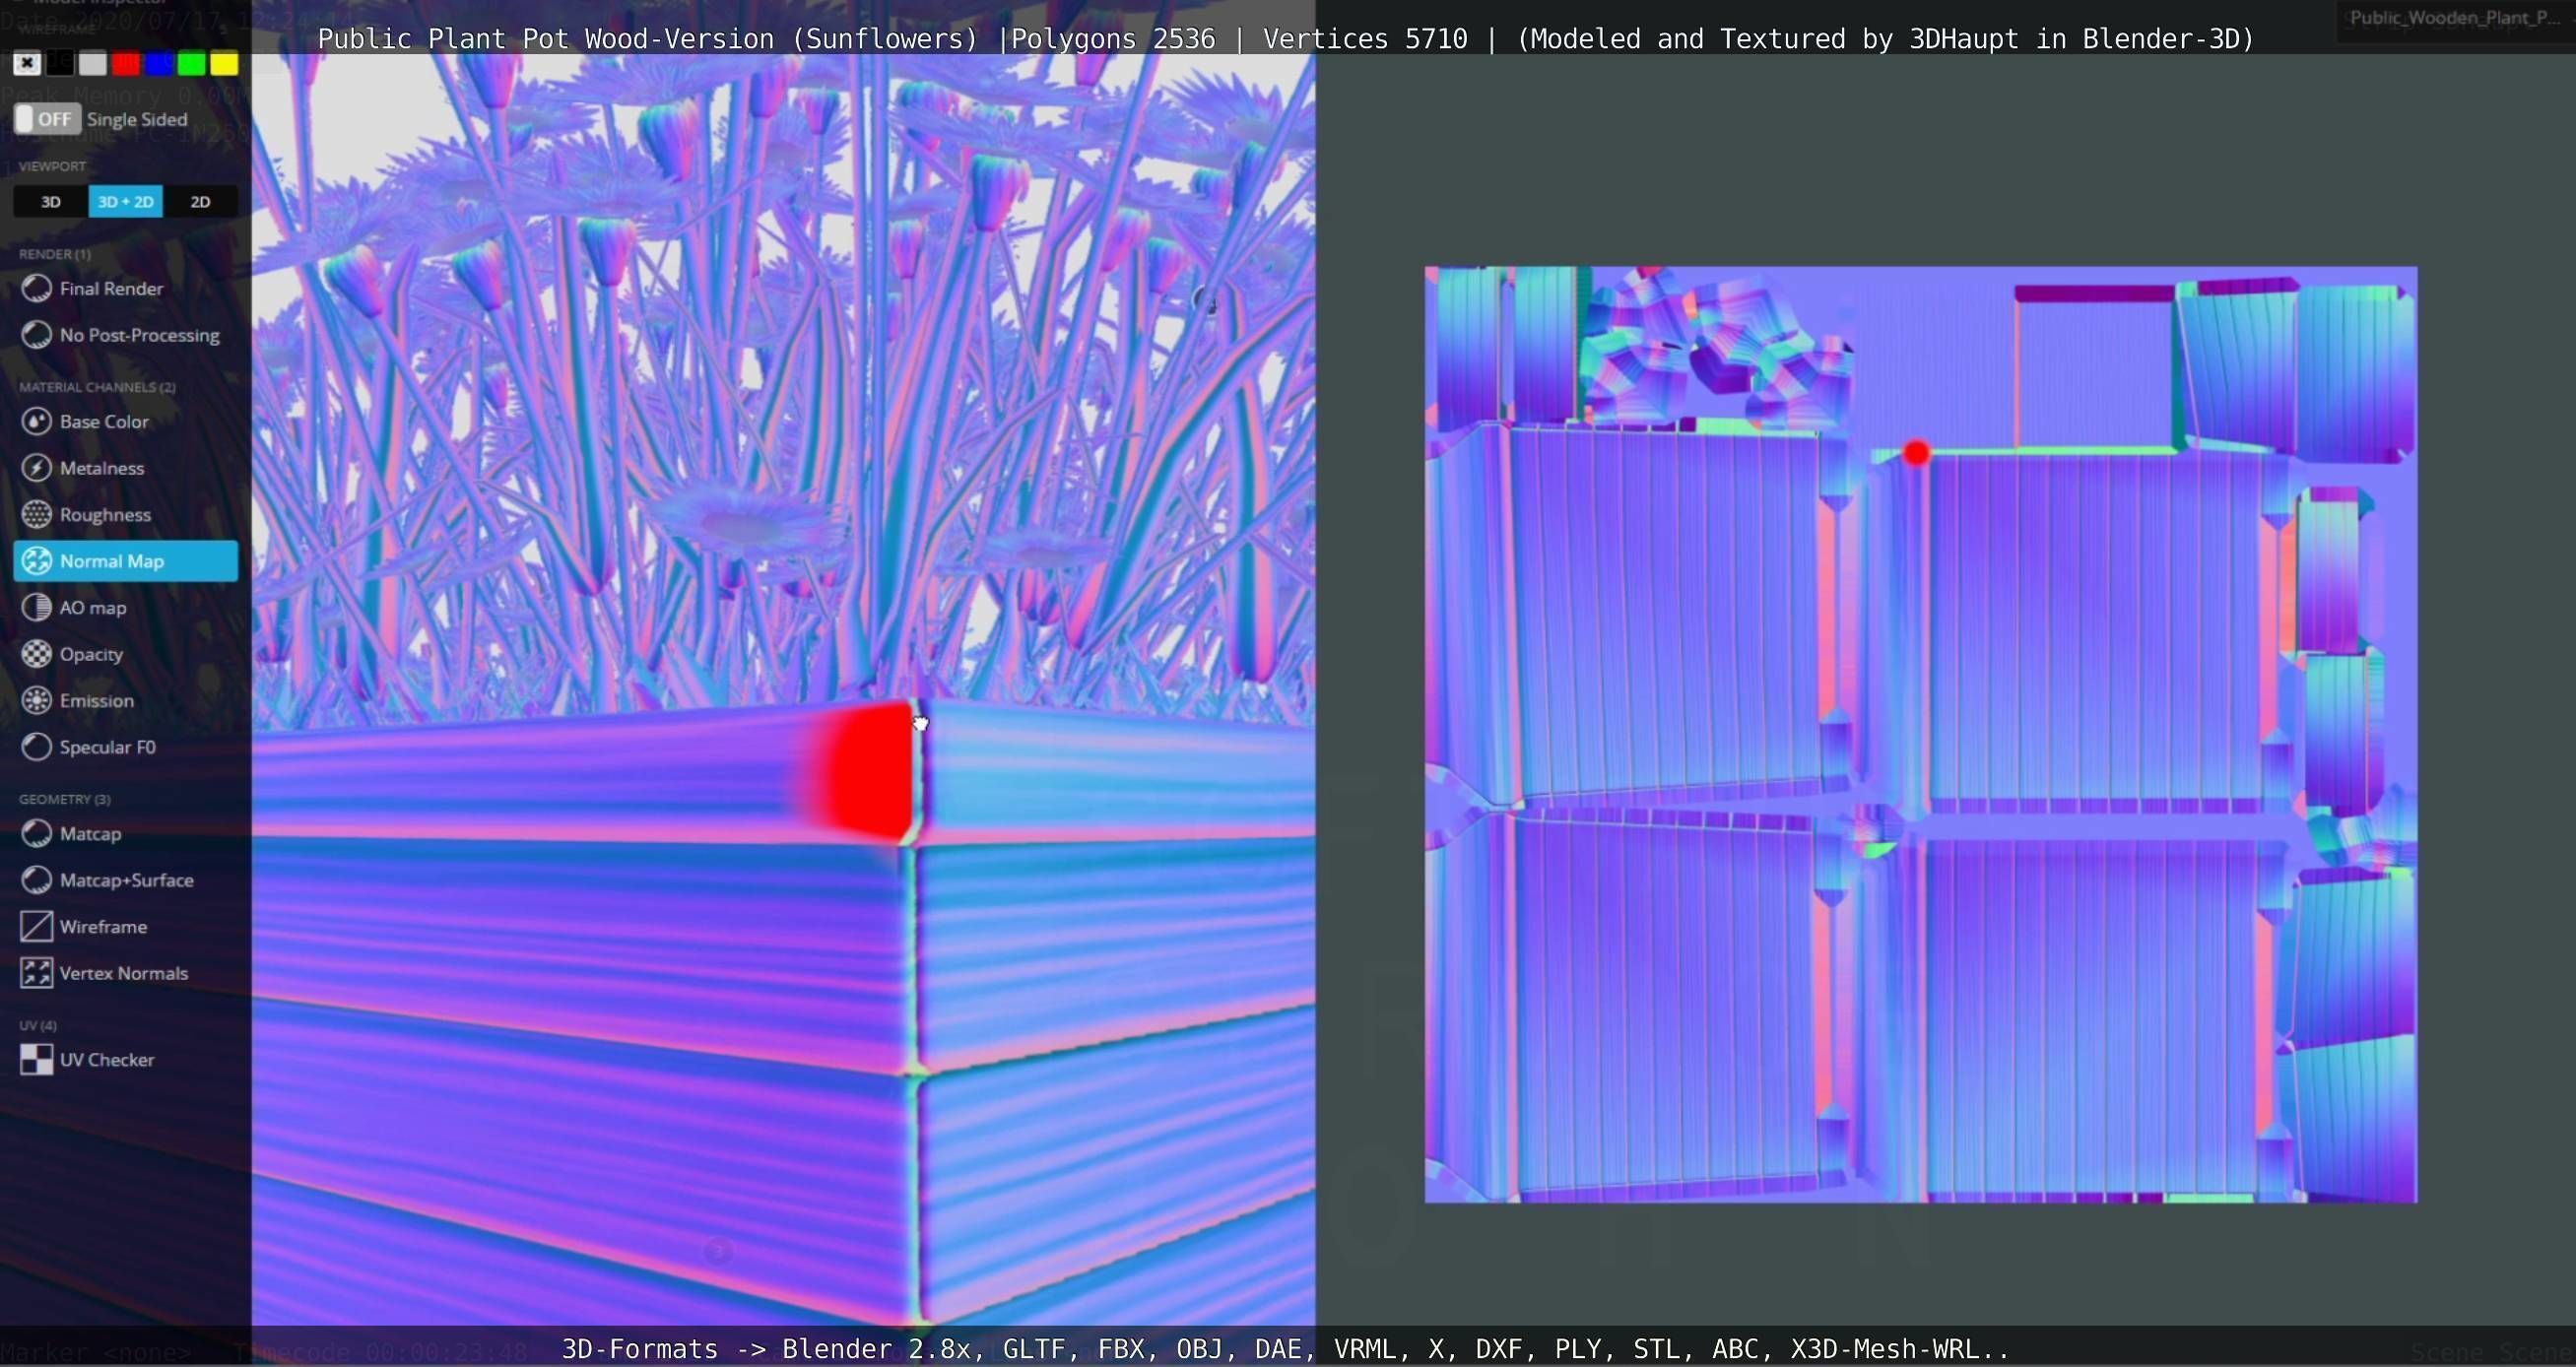The height and width of the screenshot is (1367, 2576).
Task: Select the Emission channel icon
Action: (x=37, y=700)
